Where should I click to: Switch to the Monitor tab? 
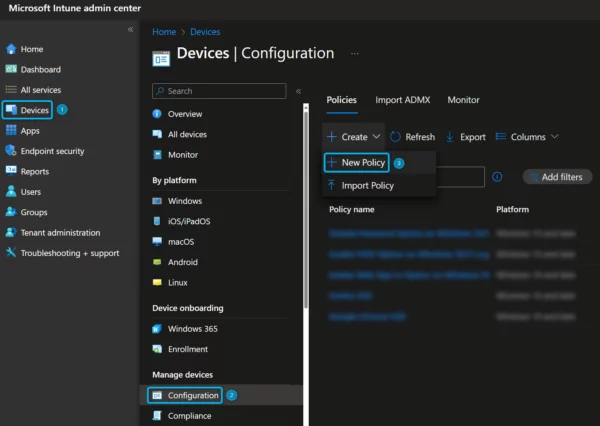463,100
